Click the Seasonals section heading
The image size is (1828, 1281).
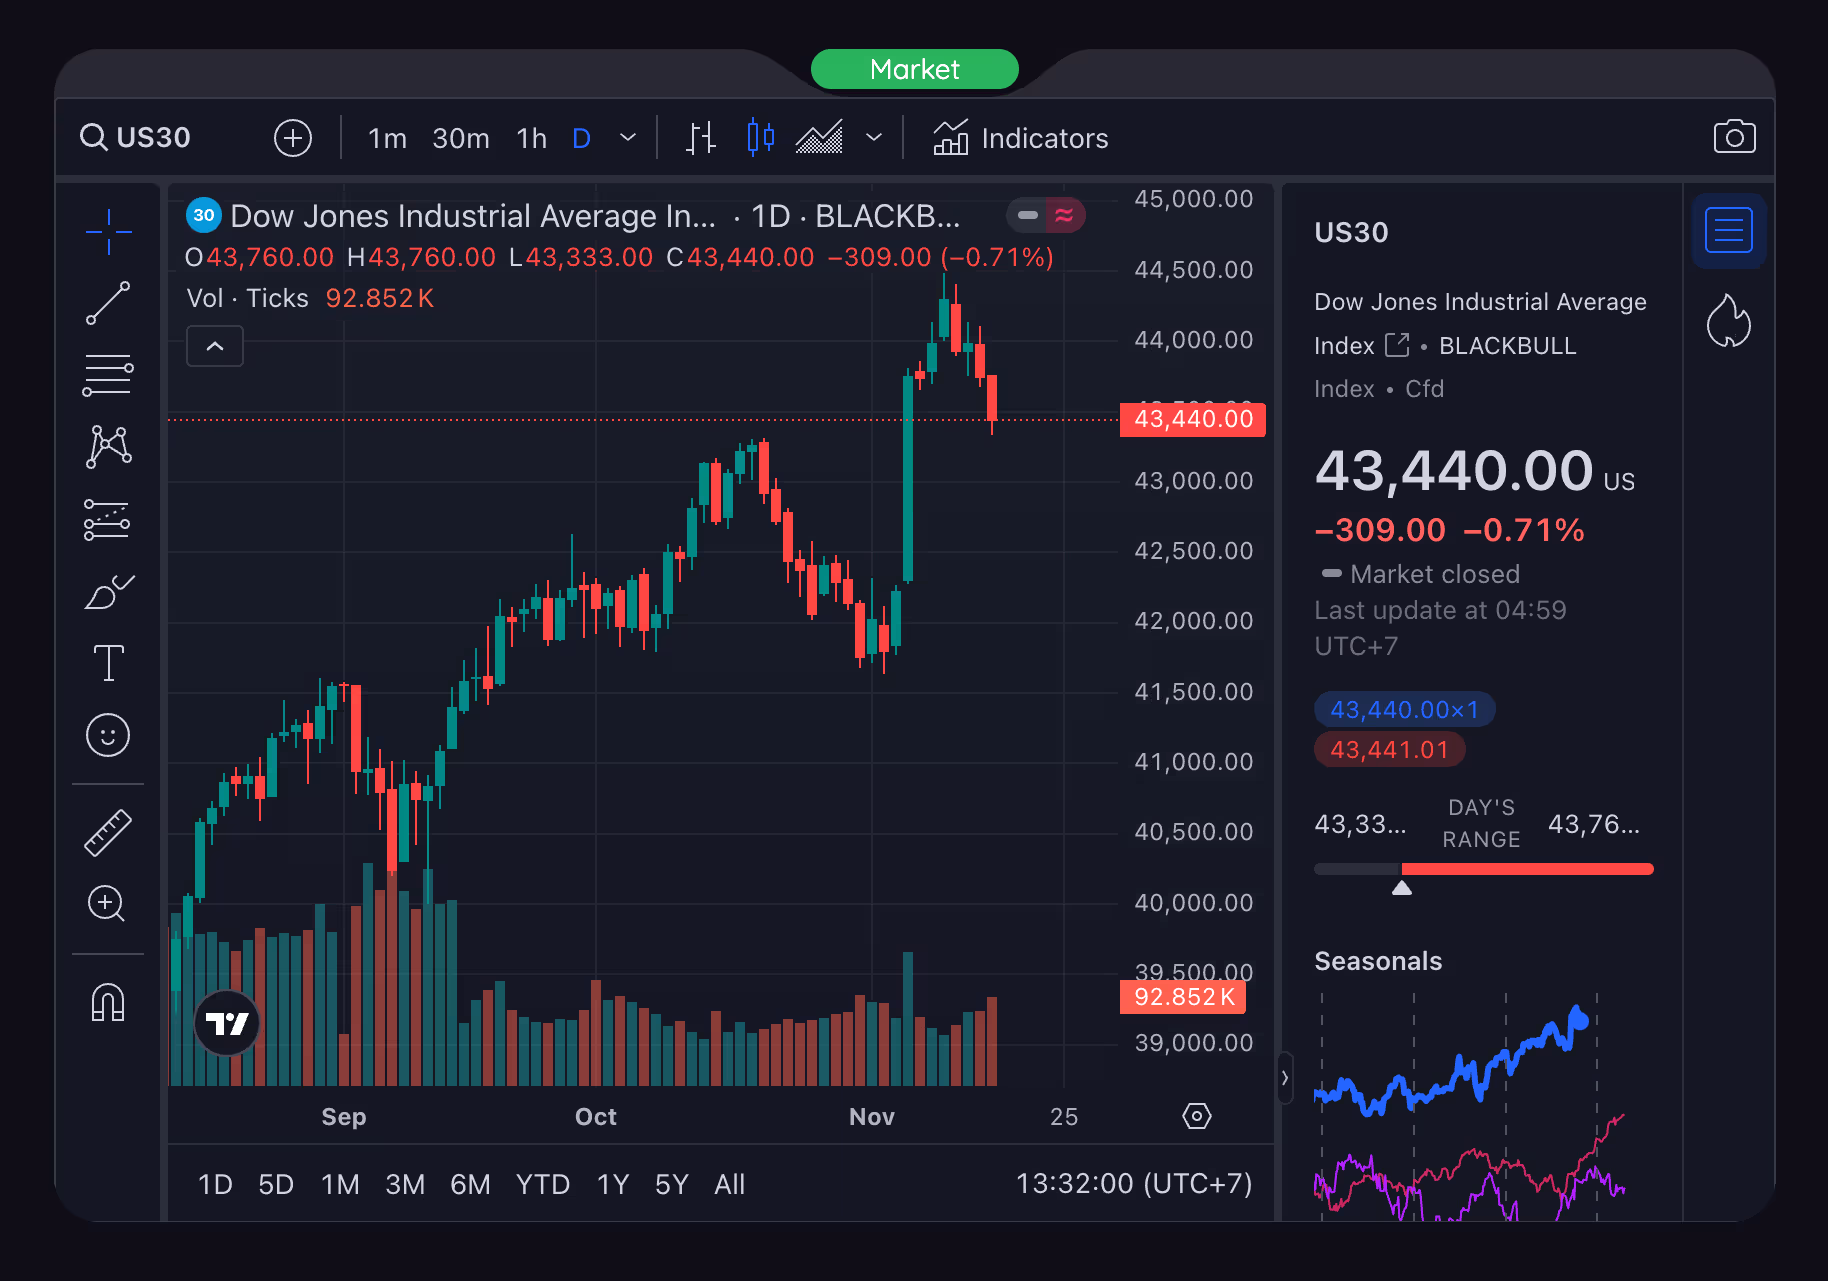pos(1378,961)
